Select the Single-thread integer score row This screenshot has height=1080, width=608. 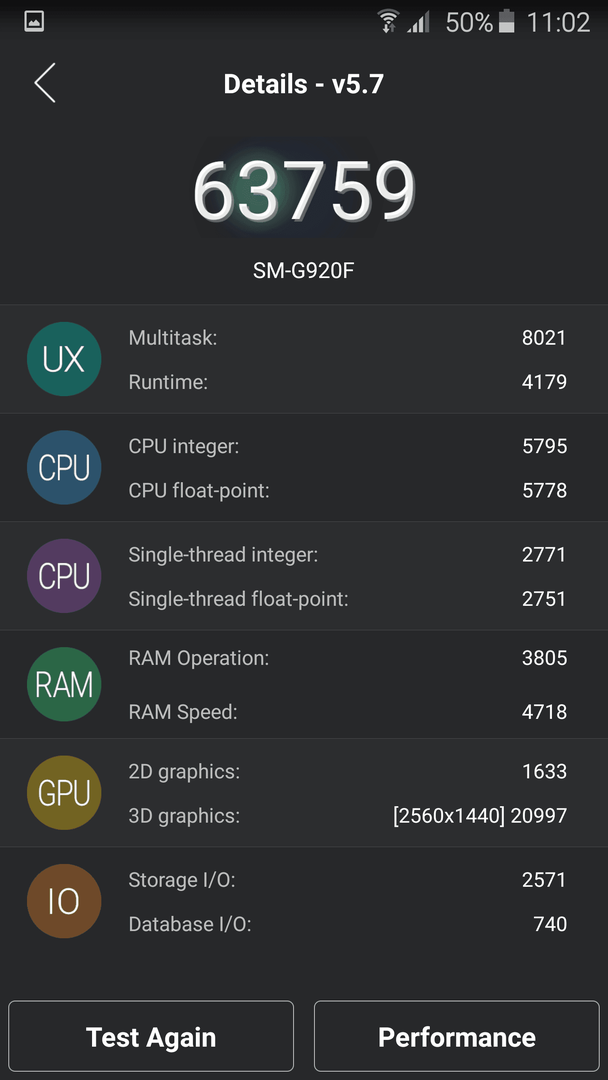pos(348,554)
